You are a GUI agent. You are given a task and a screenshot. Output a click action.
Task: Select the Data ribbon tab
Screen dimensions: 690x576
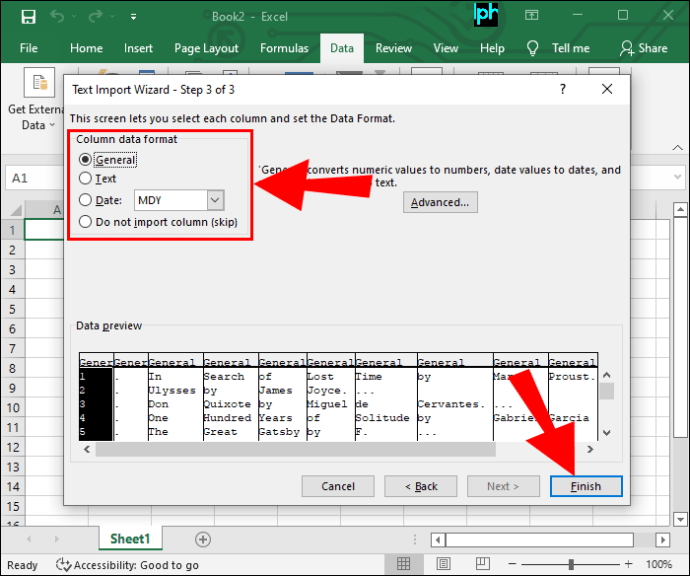342,48
